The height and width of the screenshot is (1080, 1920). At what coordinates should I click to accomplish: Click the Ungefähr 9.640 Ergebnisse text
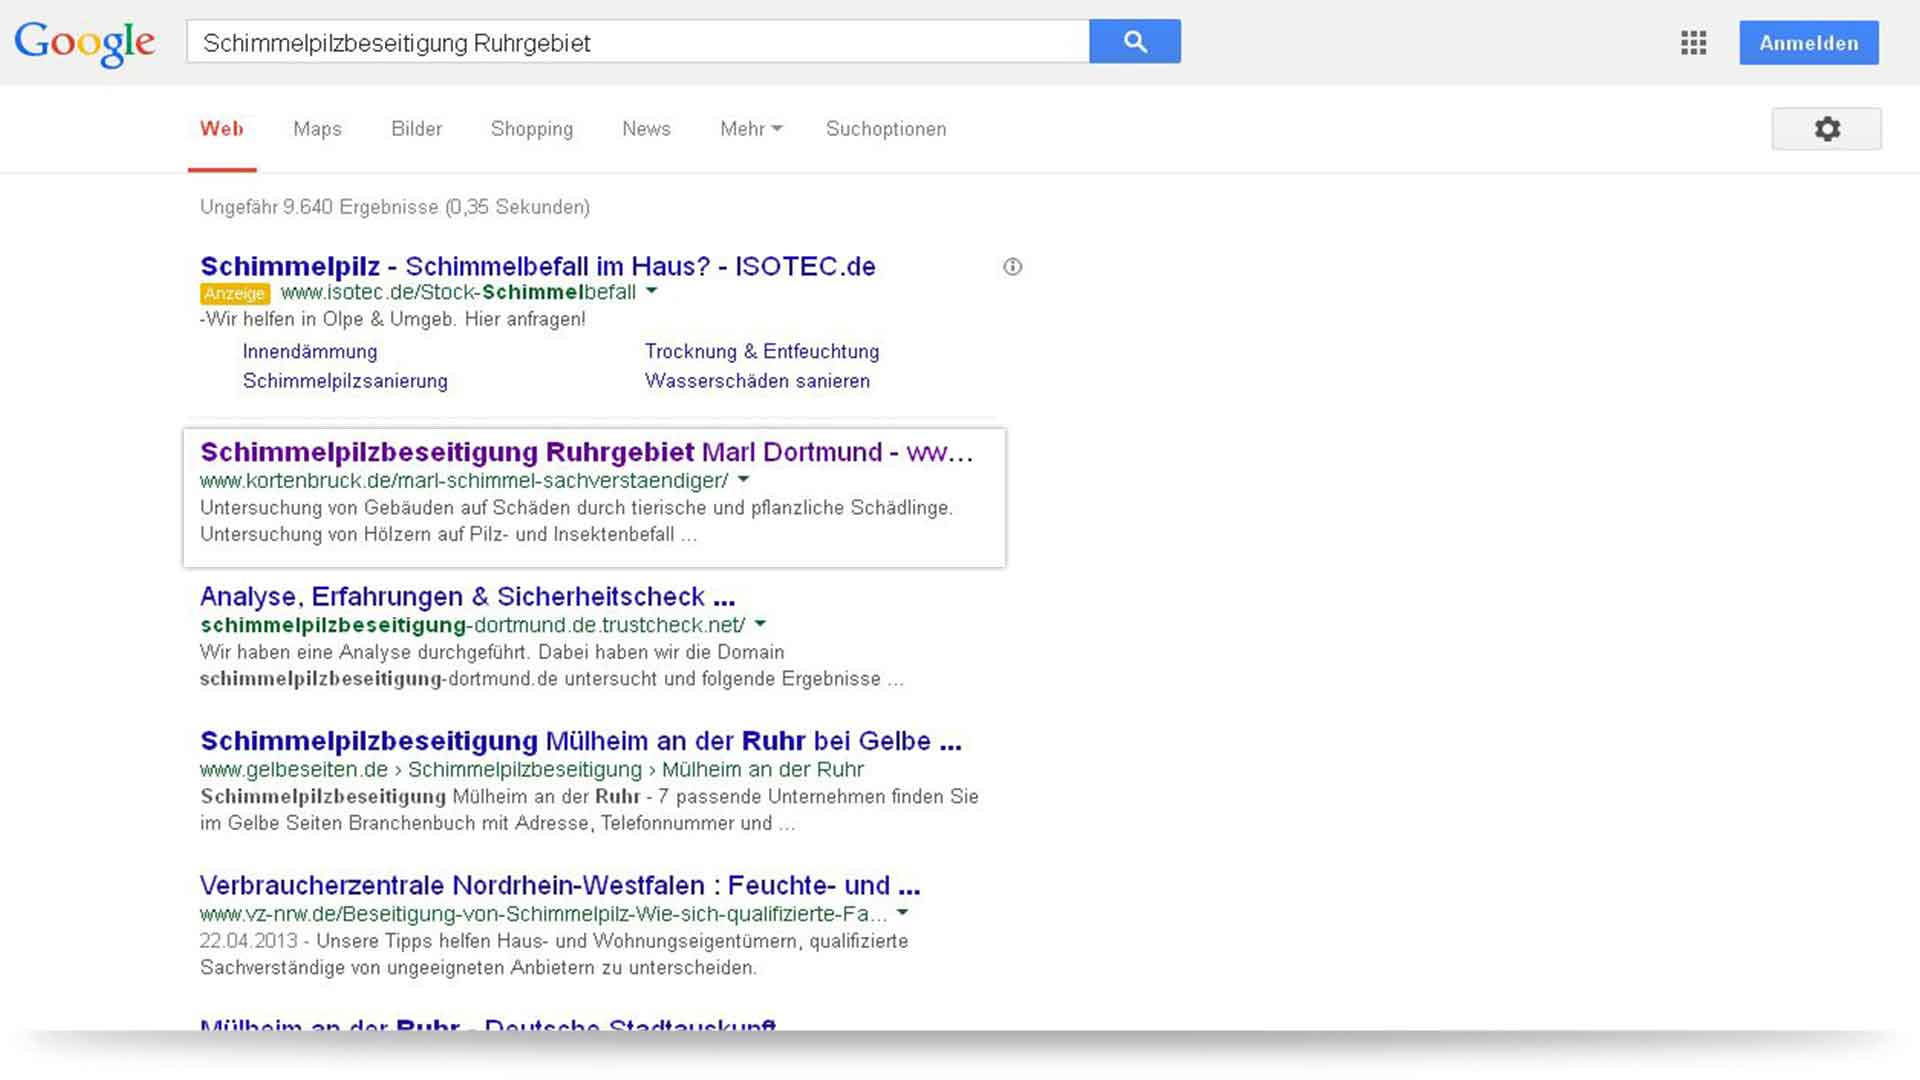(395, 207)
